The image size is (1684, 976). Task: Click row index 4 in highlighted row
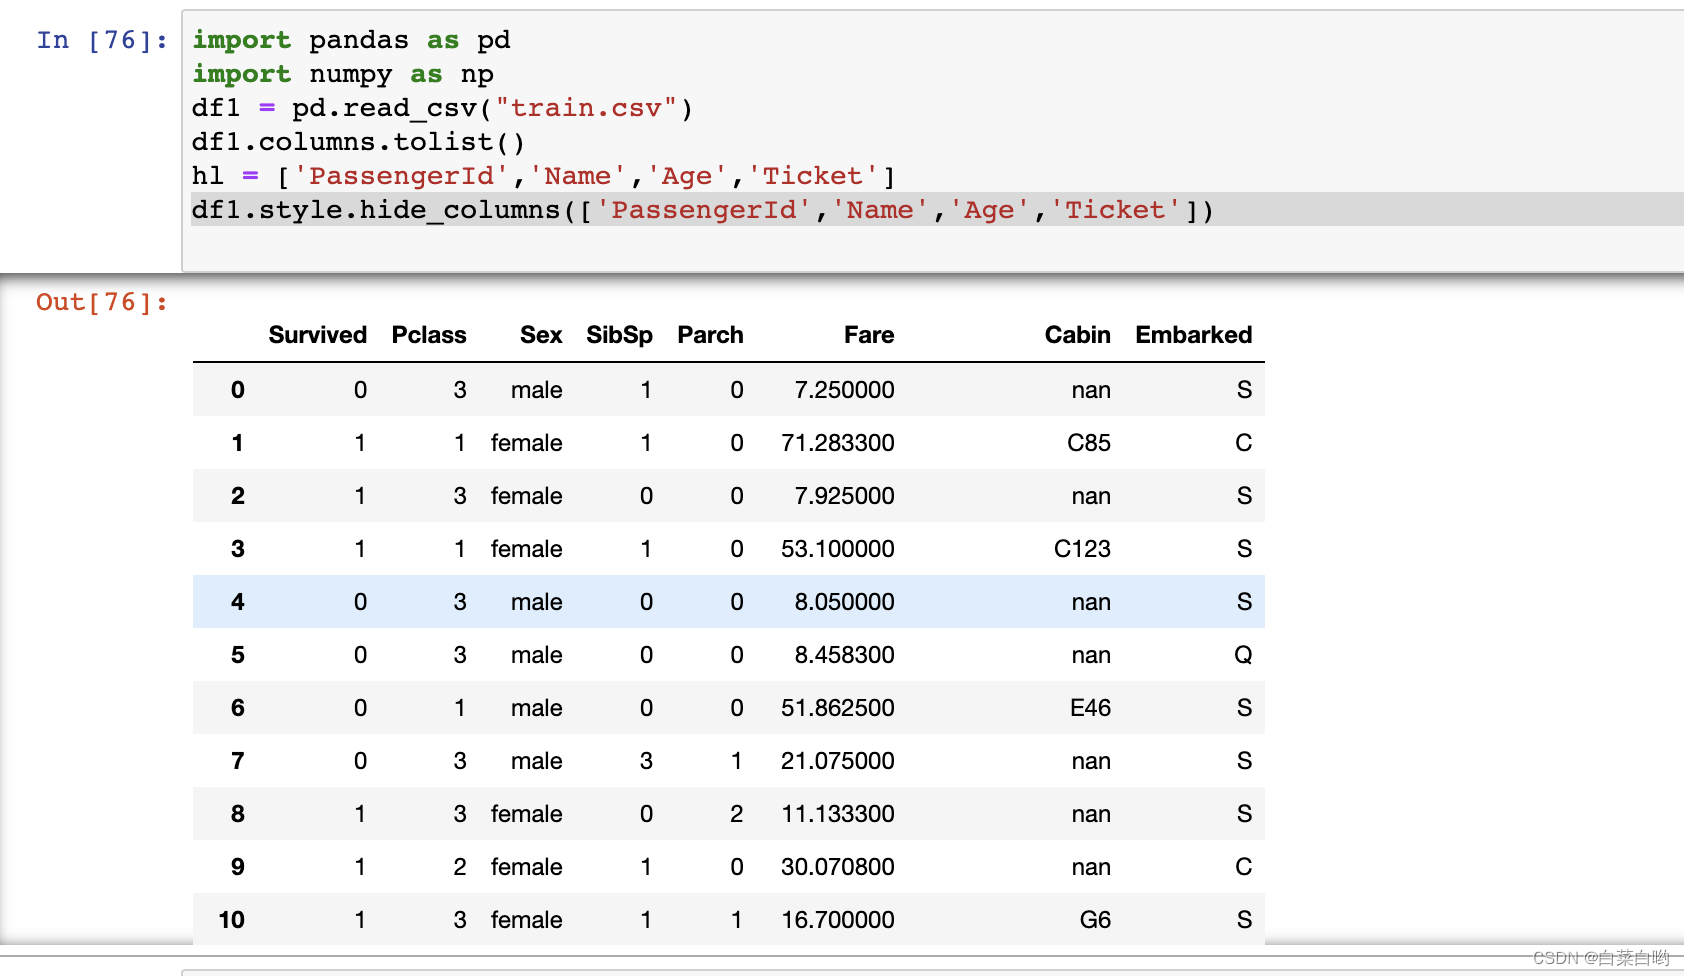pos(238,602)
